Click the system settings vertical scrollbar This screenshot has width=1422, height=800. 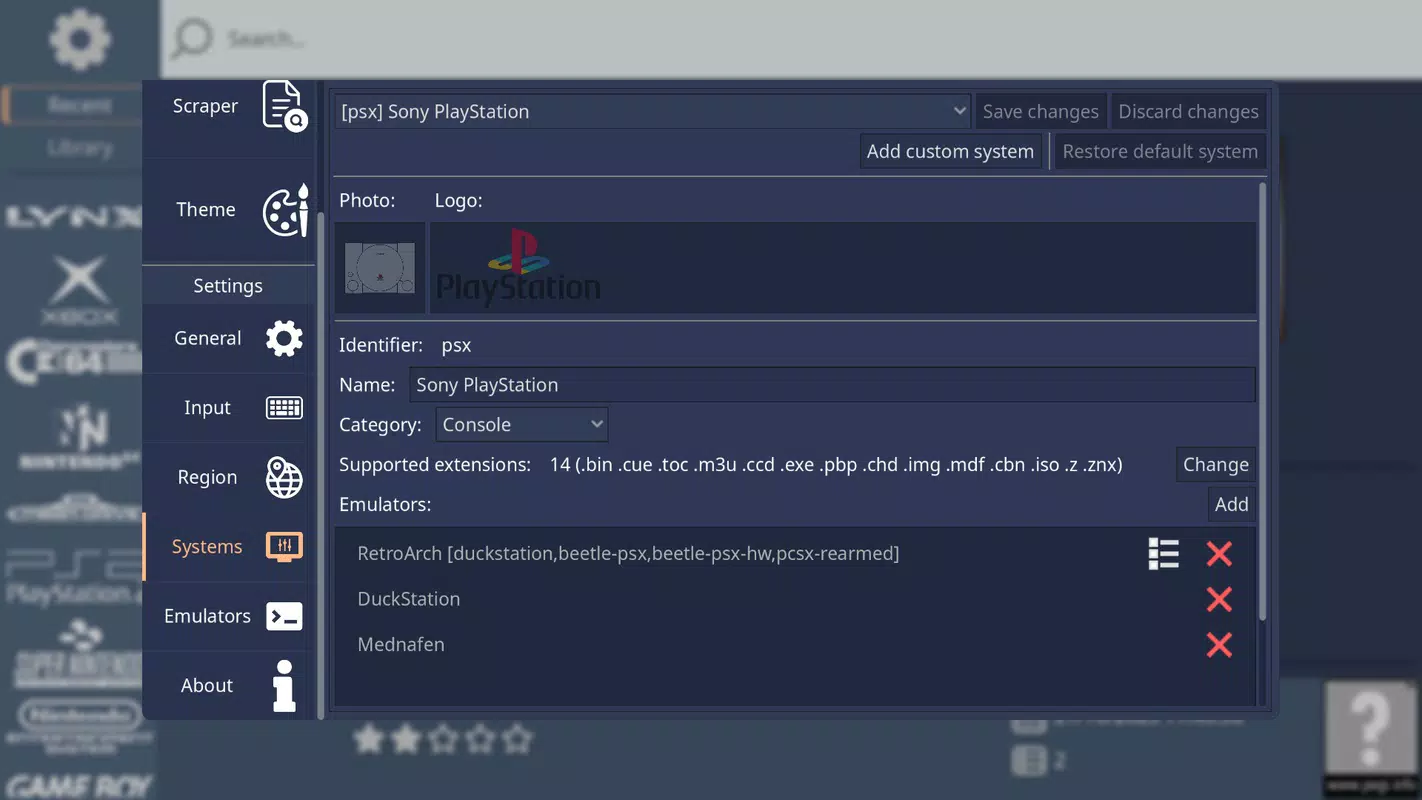tap(1262, 400)
